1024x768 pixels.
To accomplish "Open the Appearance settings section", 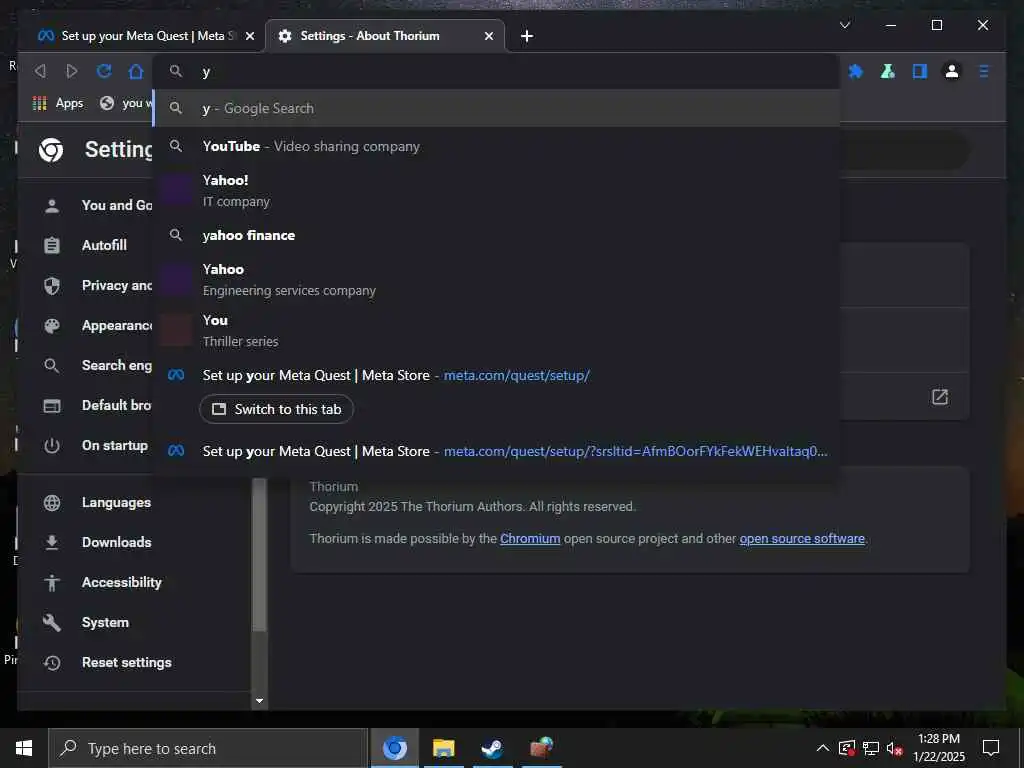I will (x=97, y=325).
